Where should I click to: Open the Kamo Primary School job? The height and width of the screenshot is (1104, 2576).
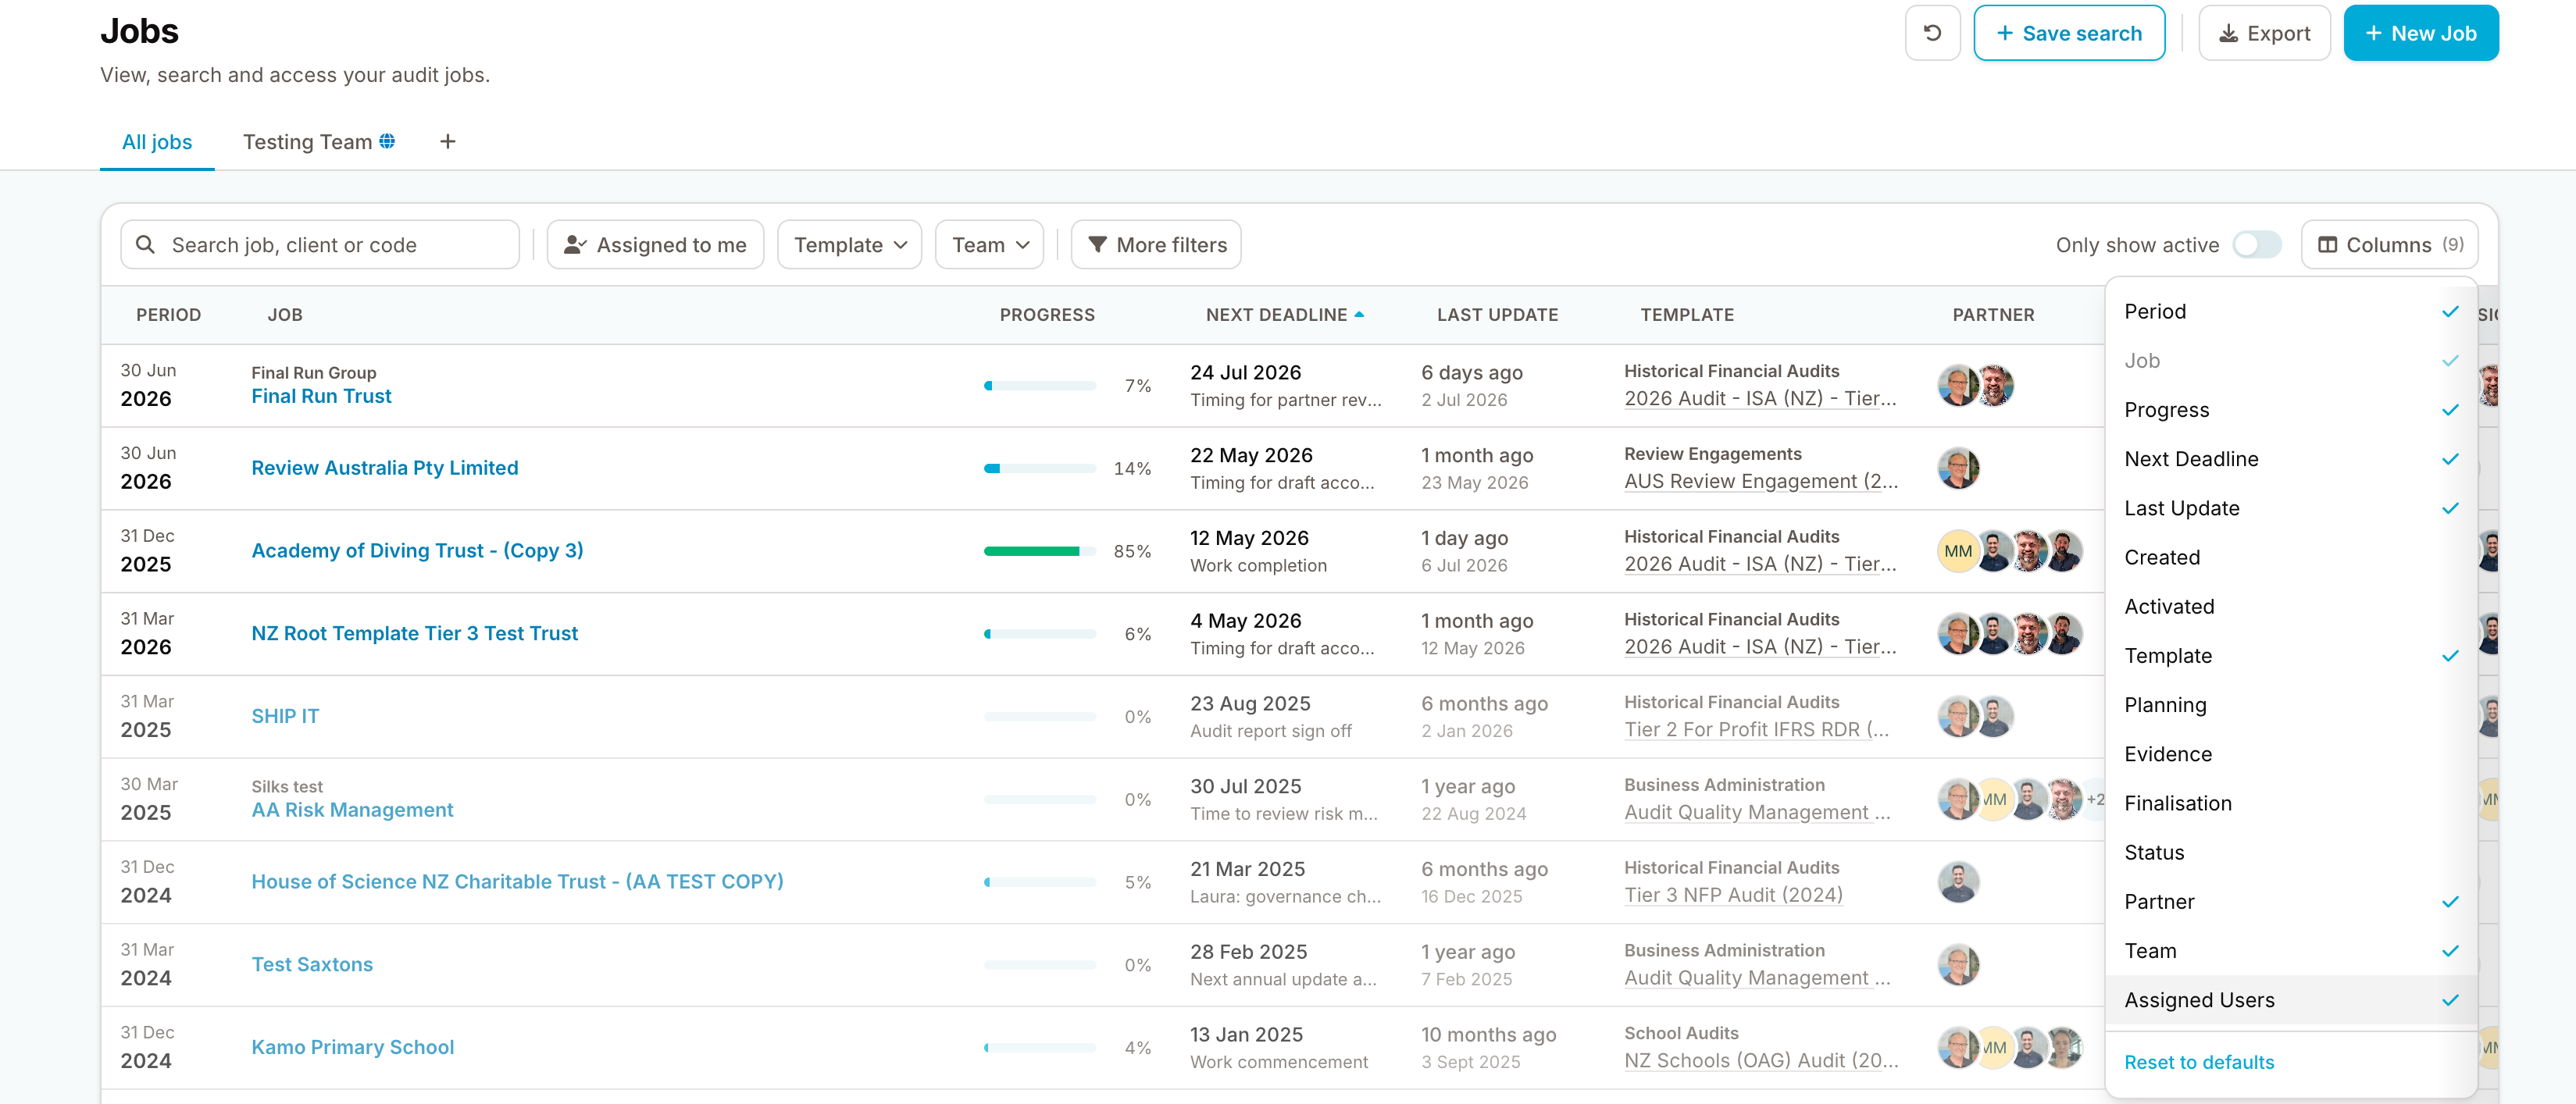352,1047
